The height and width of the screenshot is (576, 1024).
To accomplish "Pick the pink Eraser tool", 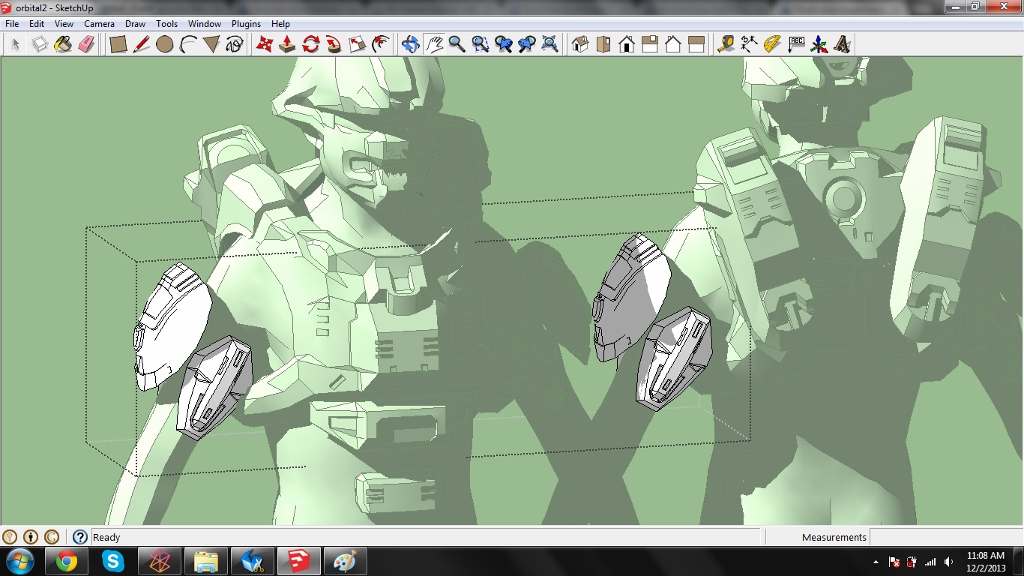I will coord(87,44).
